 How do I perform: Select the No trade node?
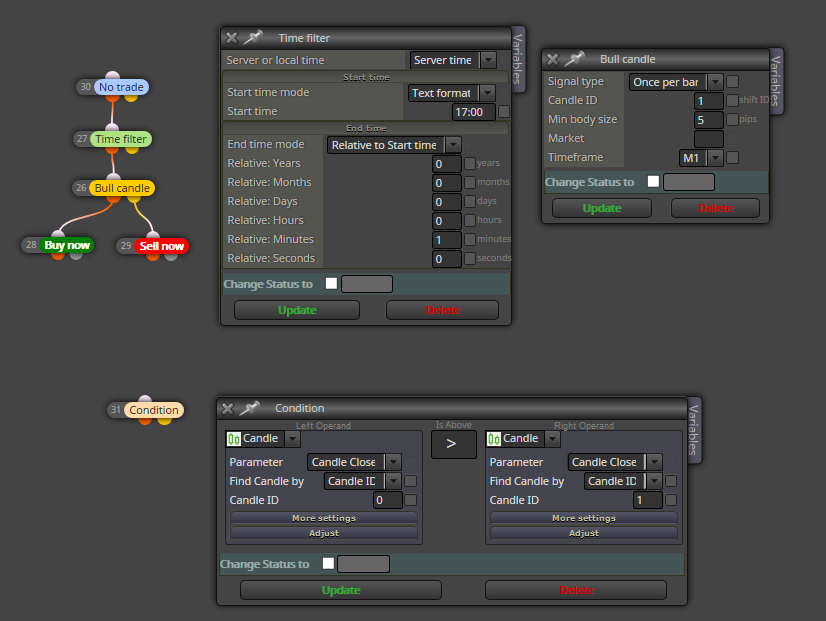coord(121,87)
